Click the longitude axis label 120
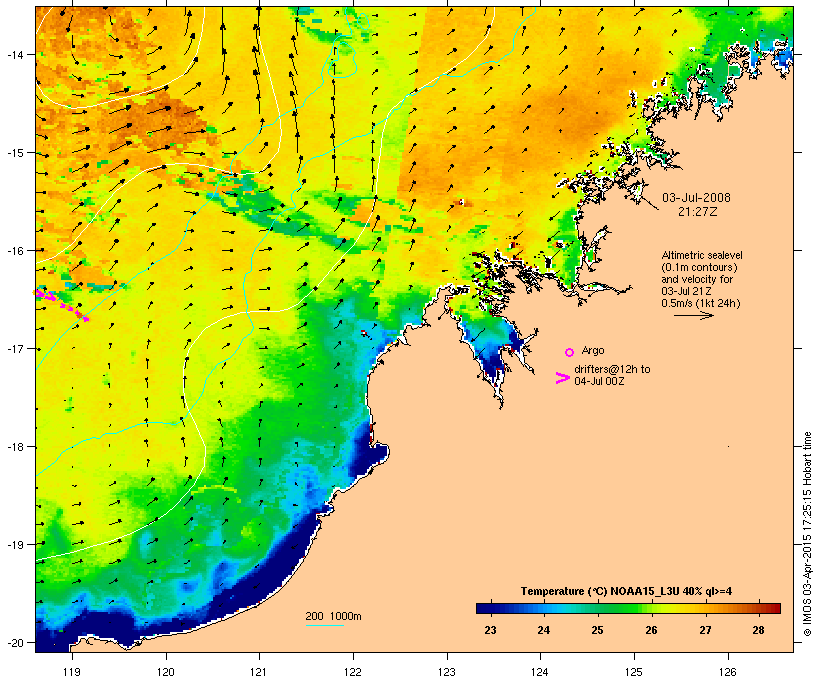This screenshot has height=680, width=820. tap(166, 672)
